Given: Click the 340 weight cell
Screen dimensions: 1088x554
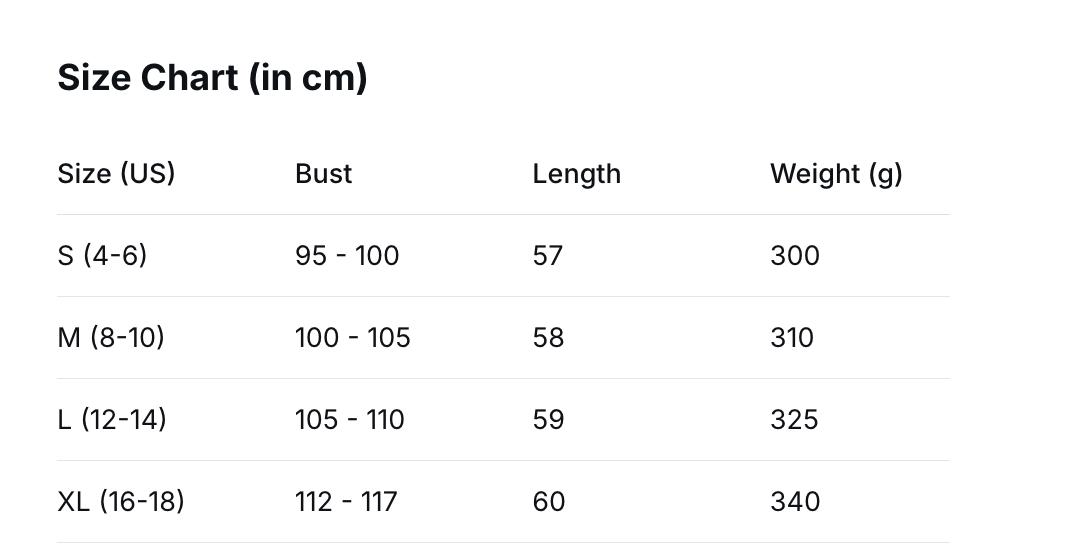Looking at the screenshot, I should click(795, 502).
